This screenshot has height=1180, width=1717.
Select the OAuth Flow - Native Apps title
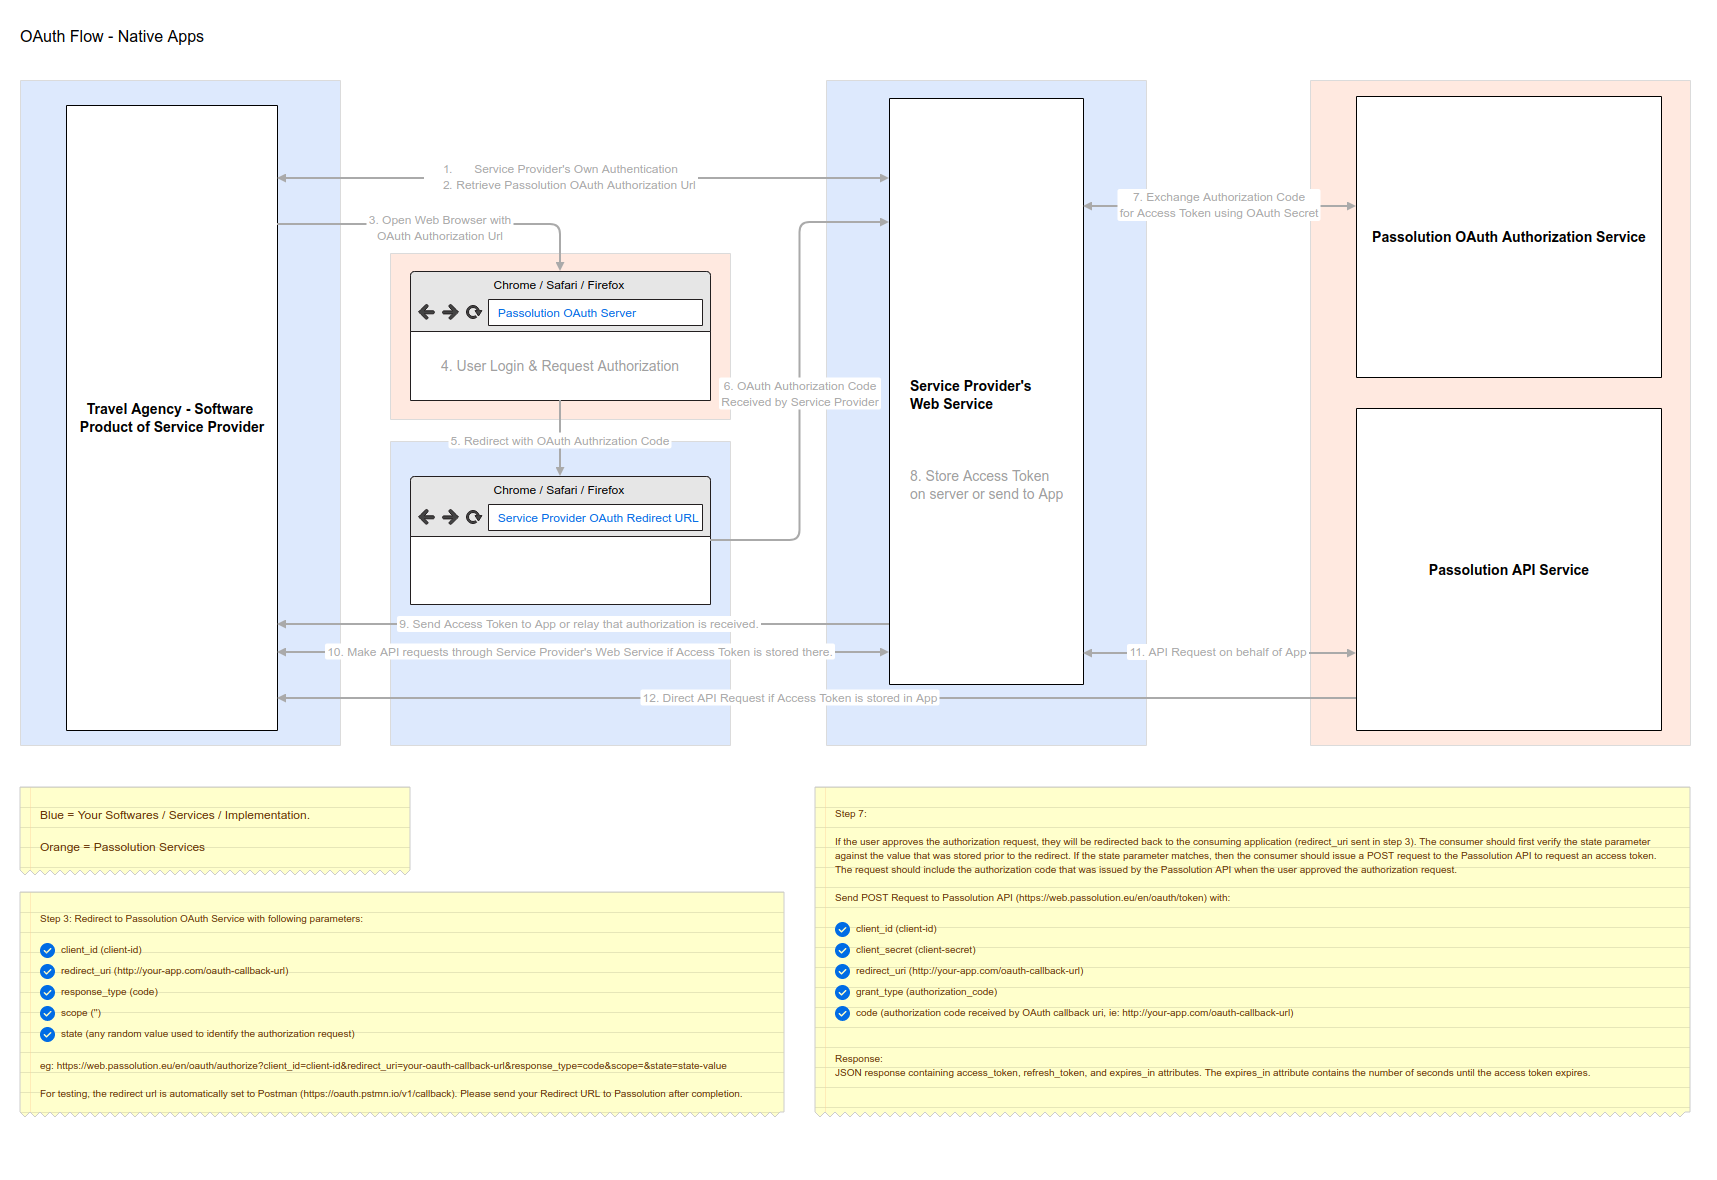click(112, 36)
